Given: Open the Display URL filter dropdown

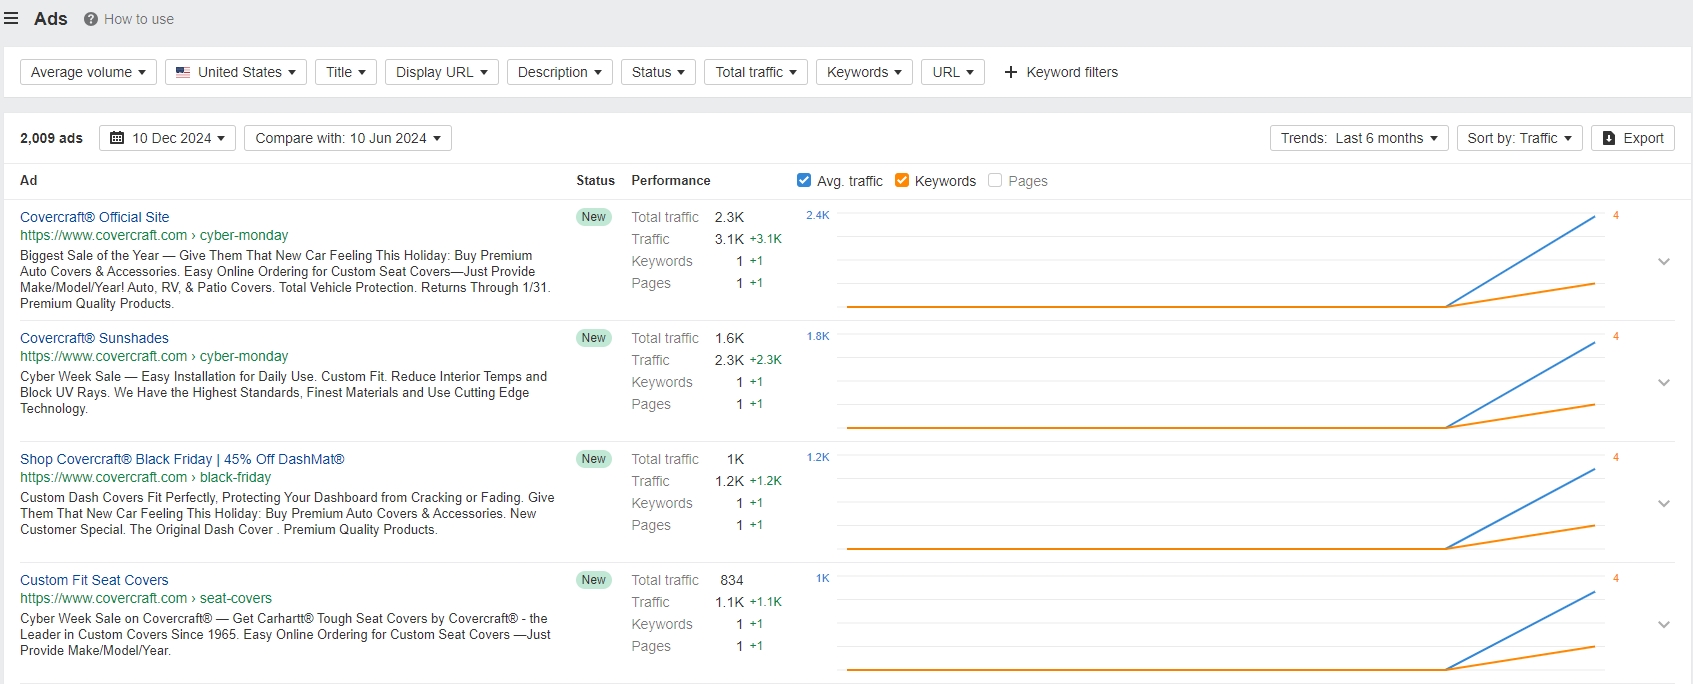Looking at the screenshot, I should coord(442,72).
